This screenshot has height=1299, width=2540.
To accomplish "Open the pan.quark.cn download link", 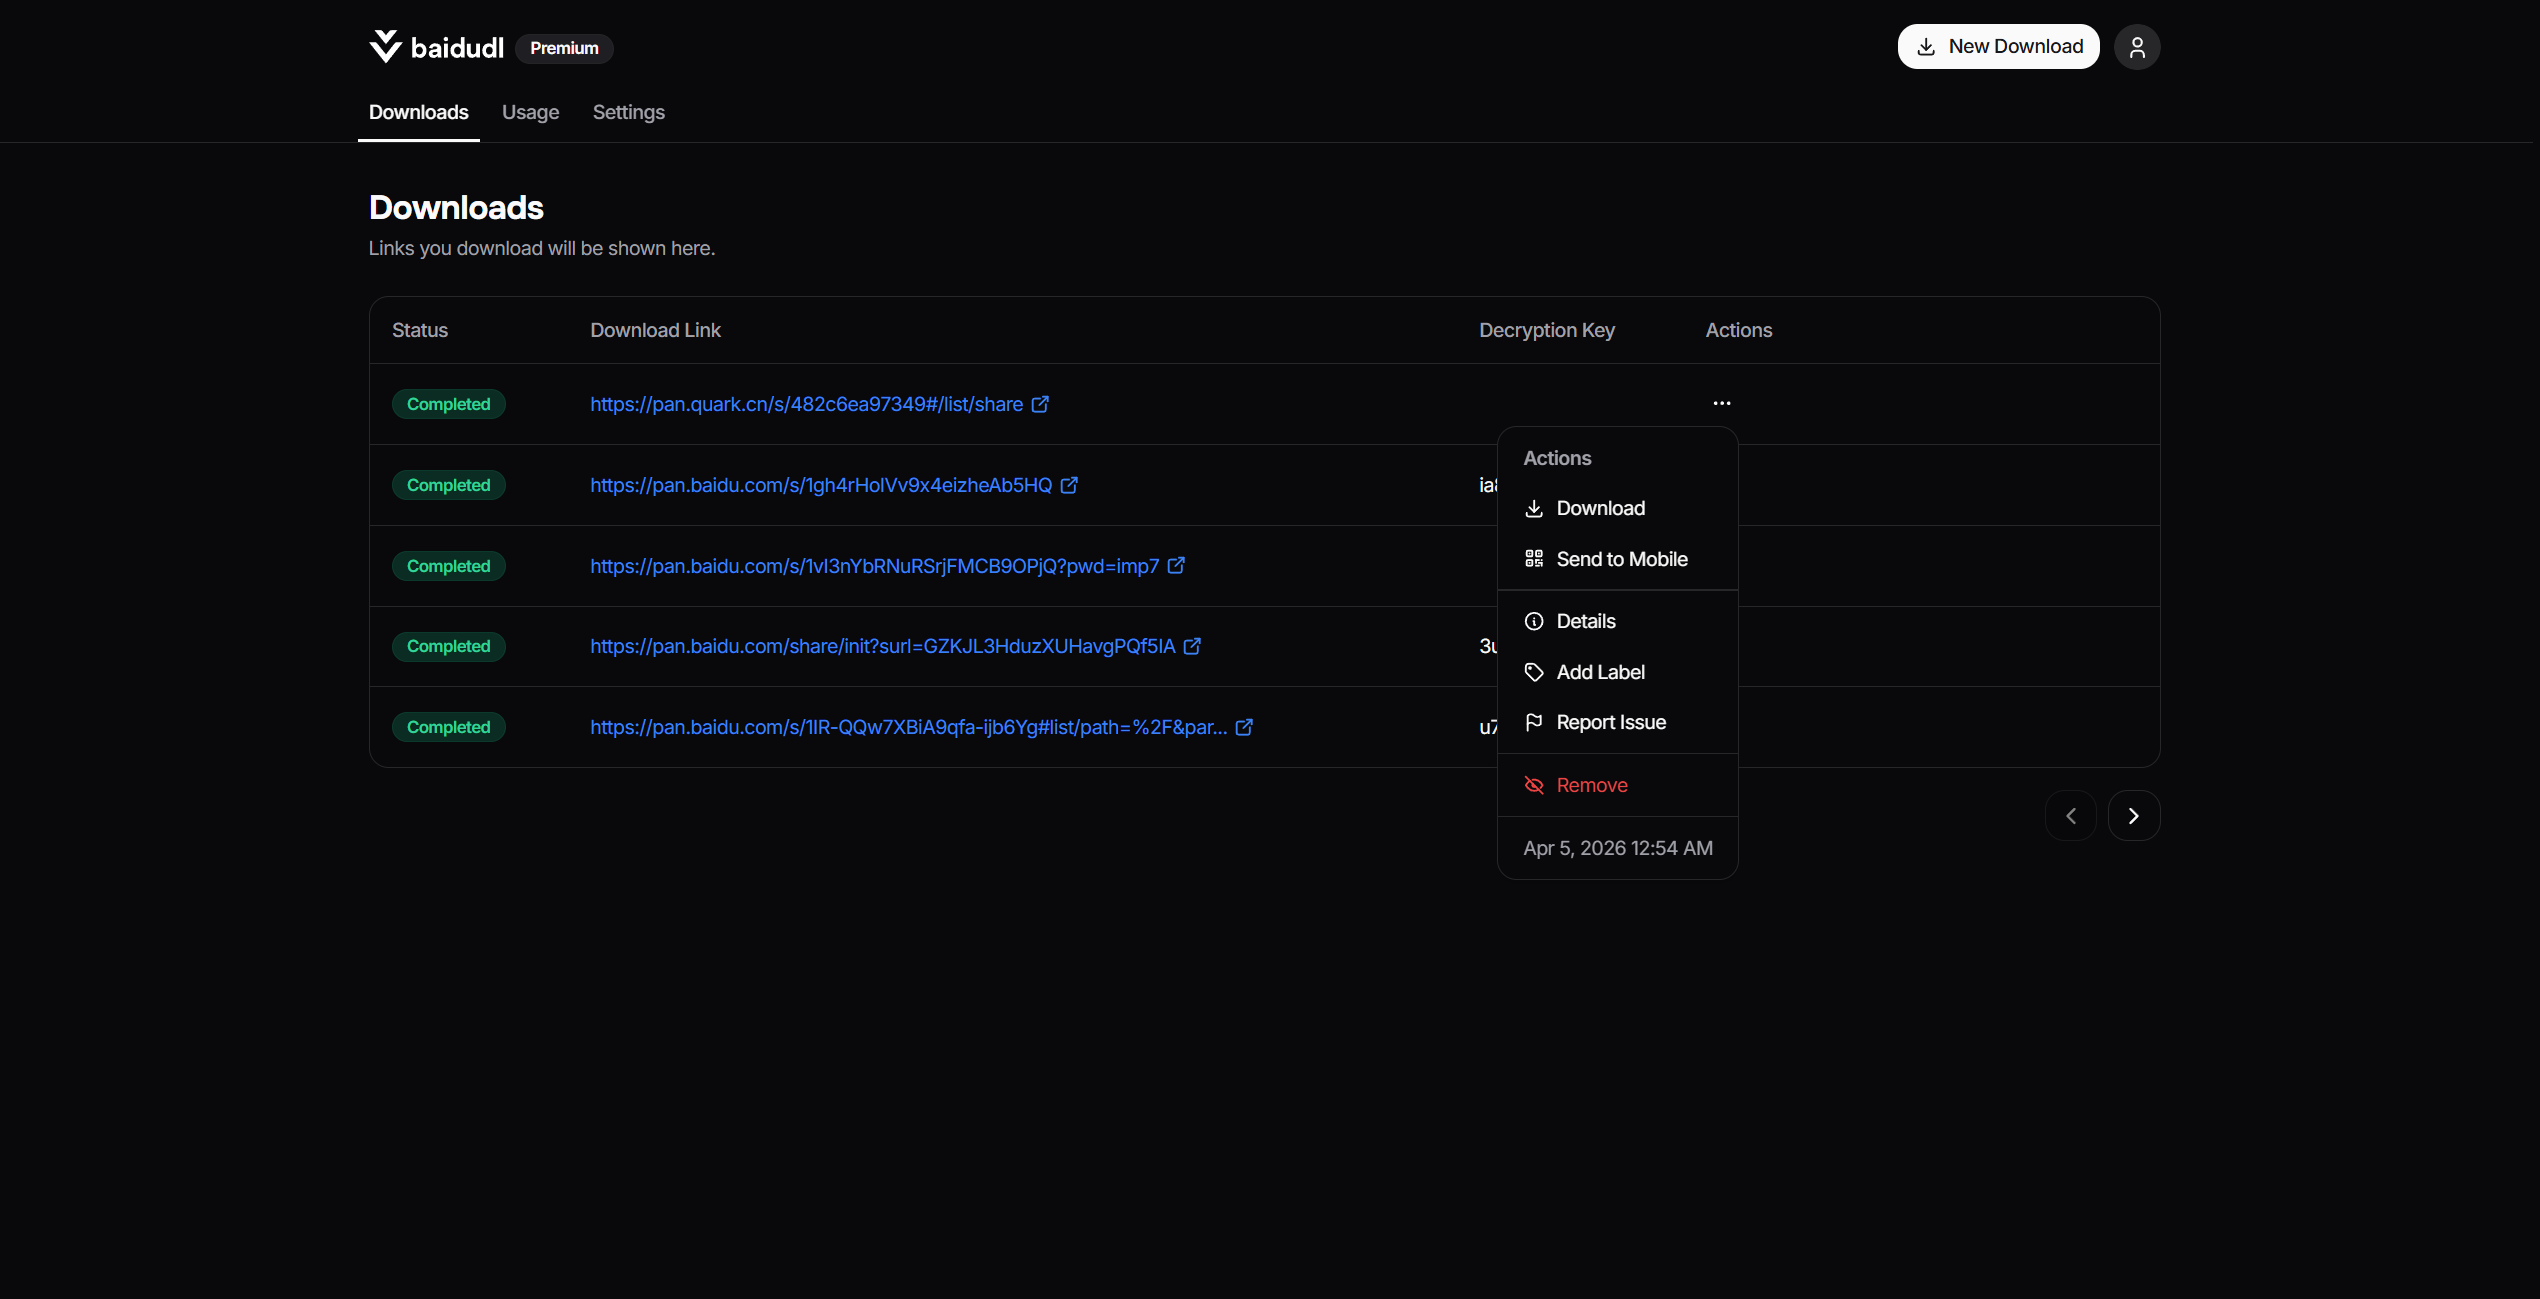I will [805, 404].
